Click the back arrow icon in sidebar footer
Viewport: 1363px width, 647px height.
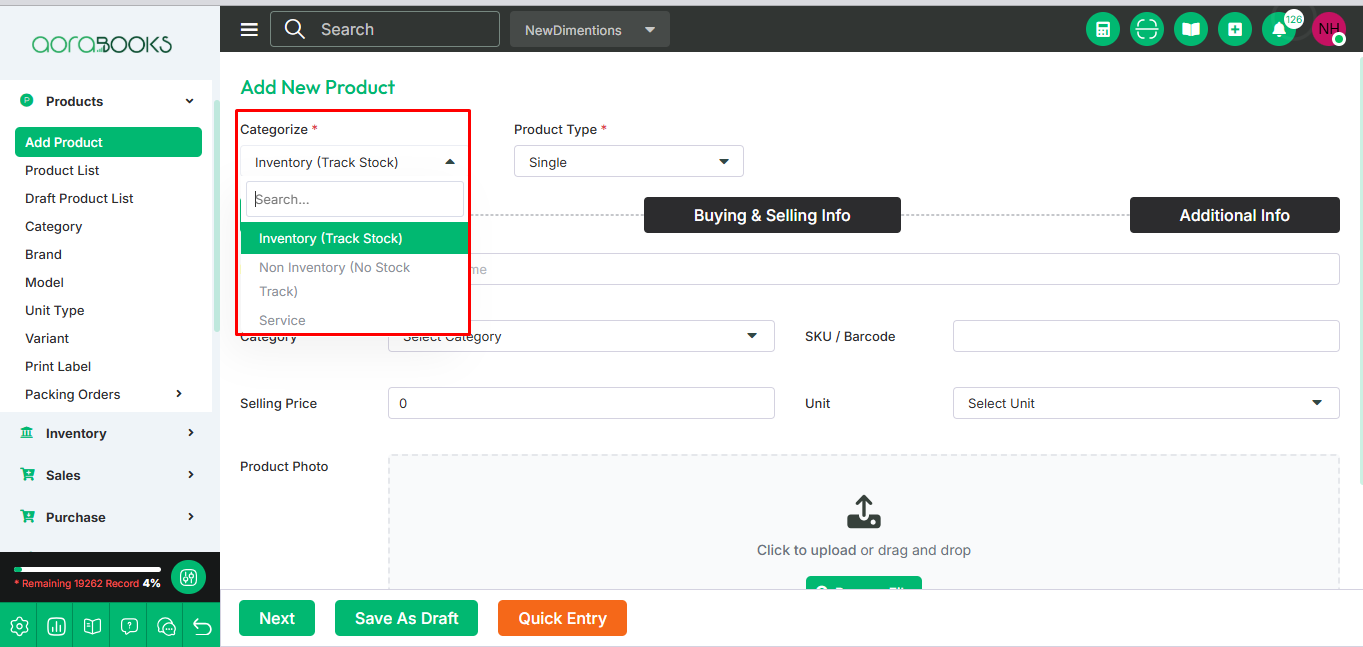[x=202, y=627]
